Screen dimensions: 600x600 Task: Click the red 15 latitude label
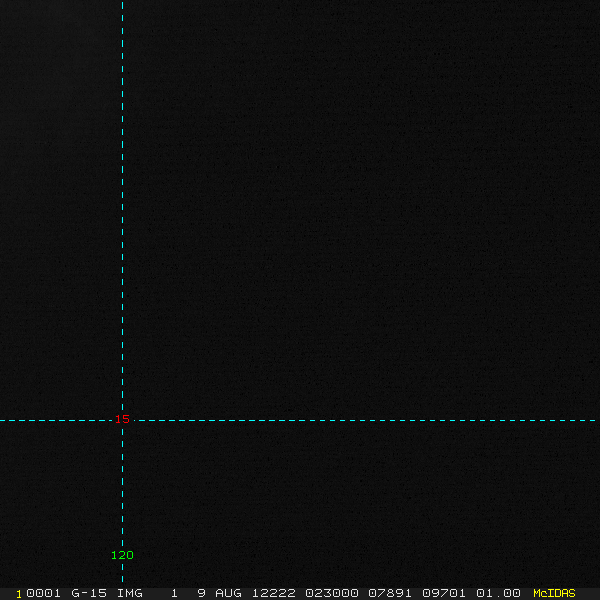(122, 419)
